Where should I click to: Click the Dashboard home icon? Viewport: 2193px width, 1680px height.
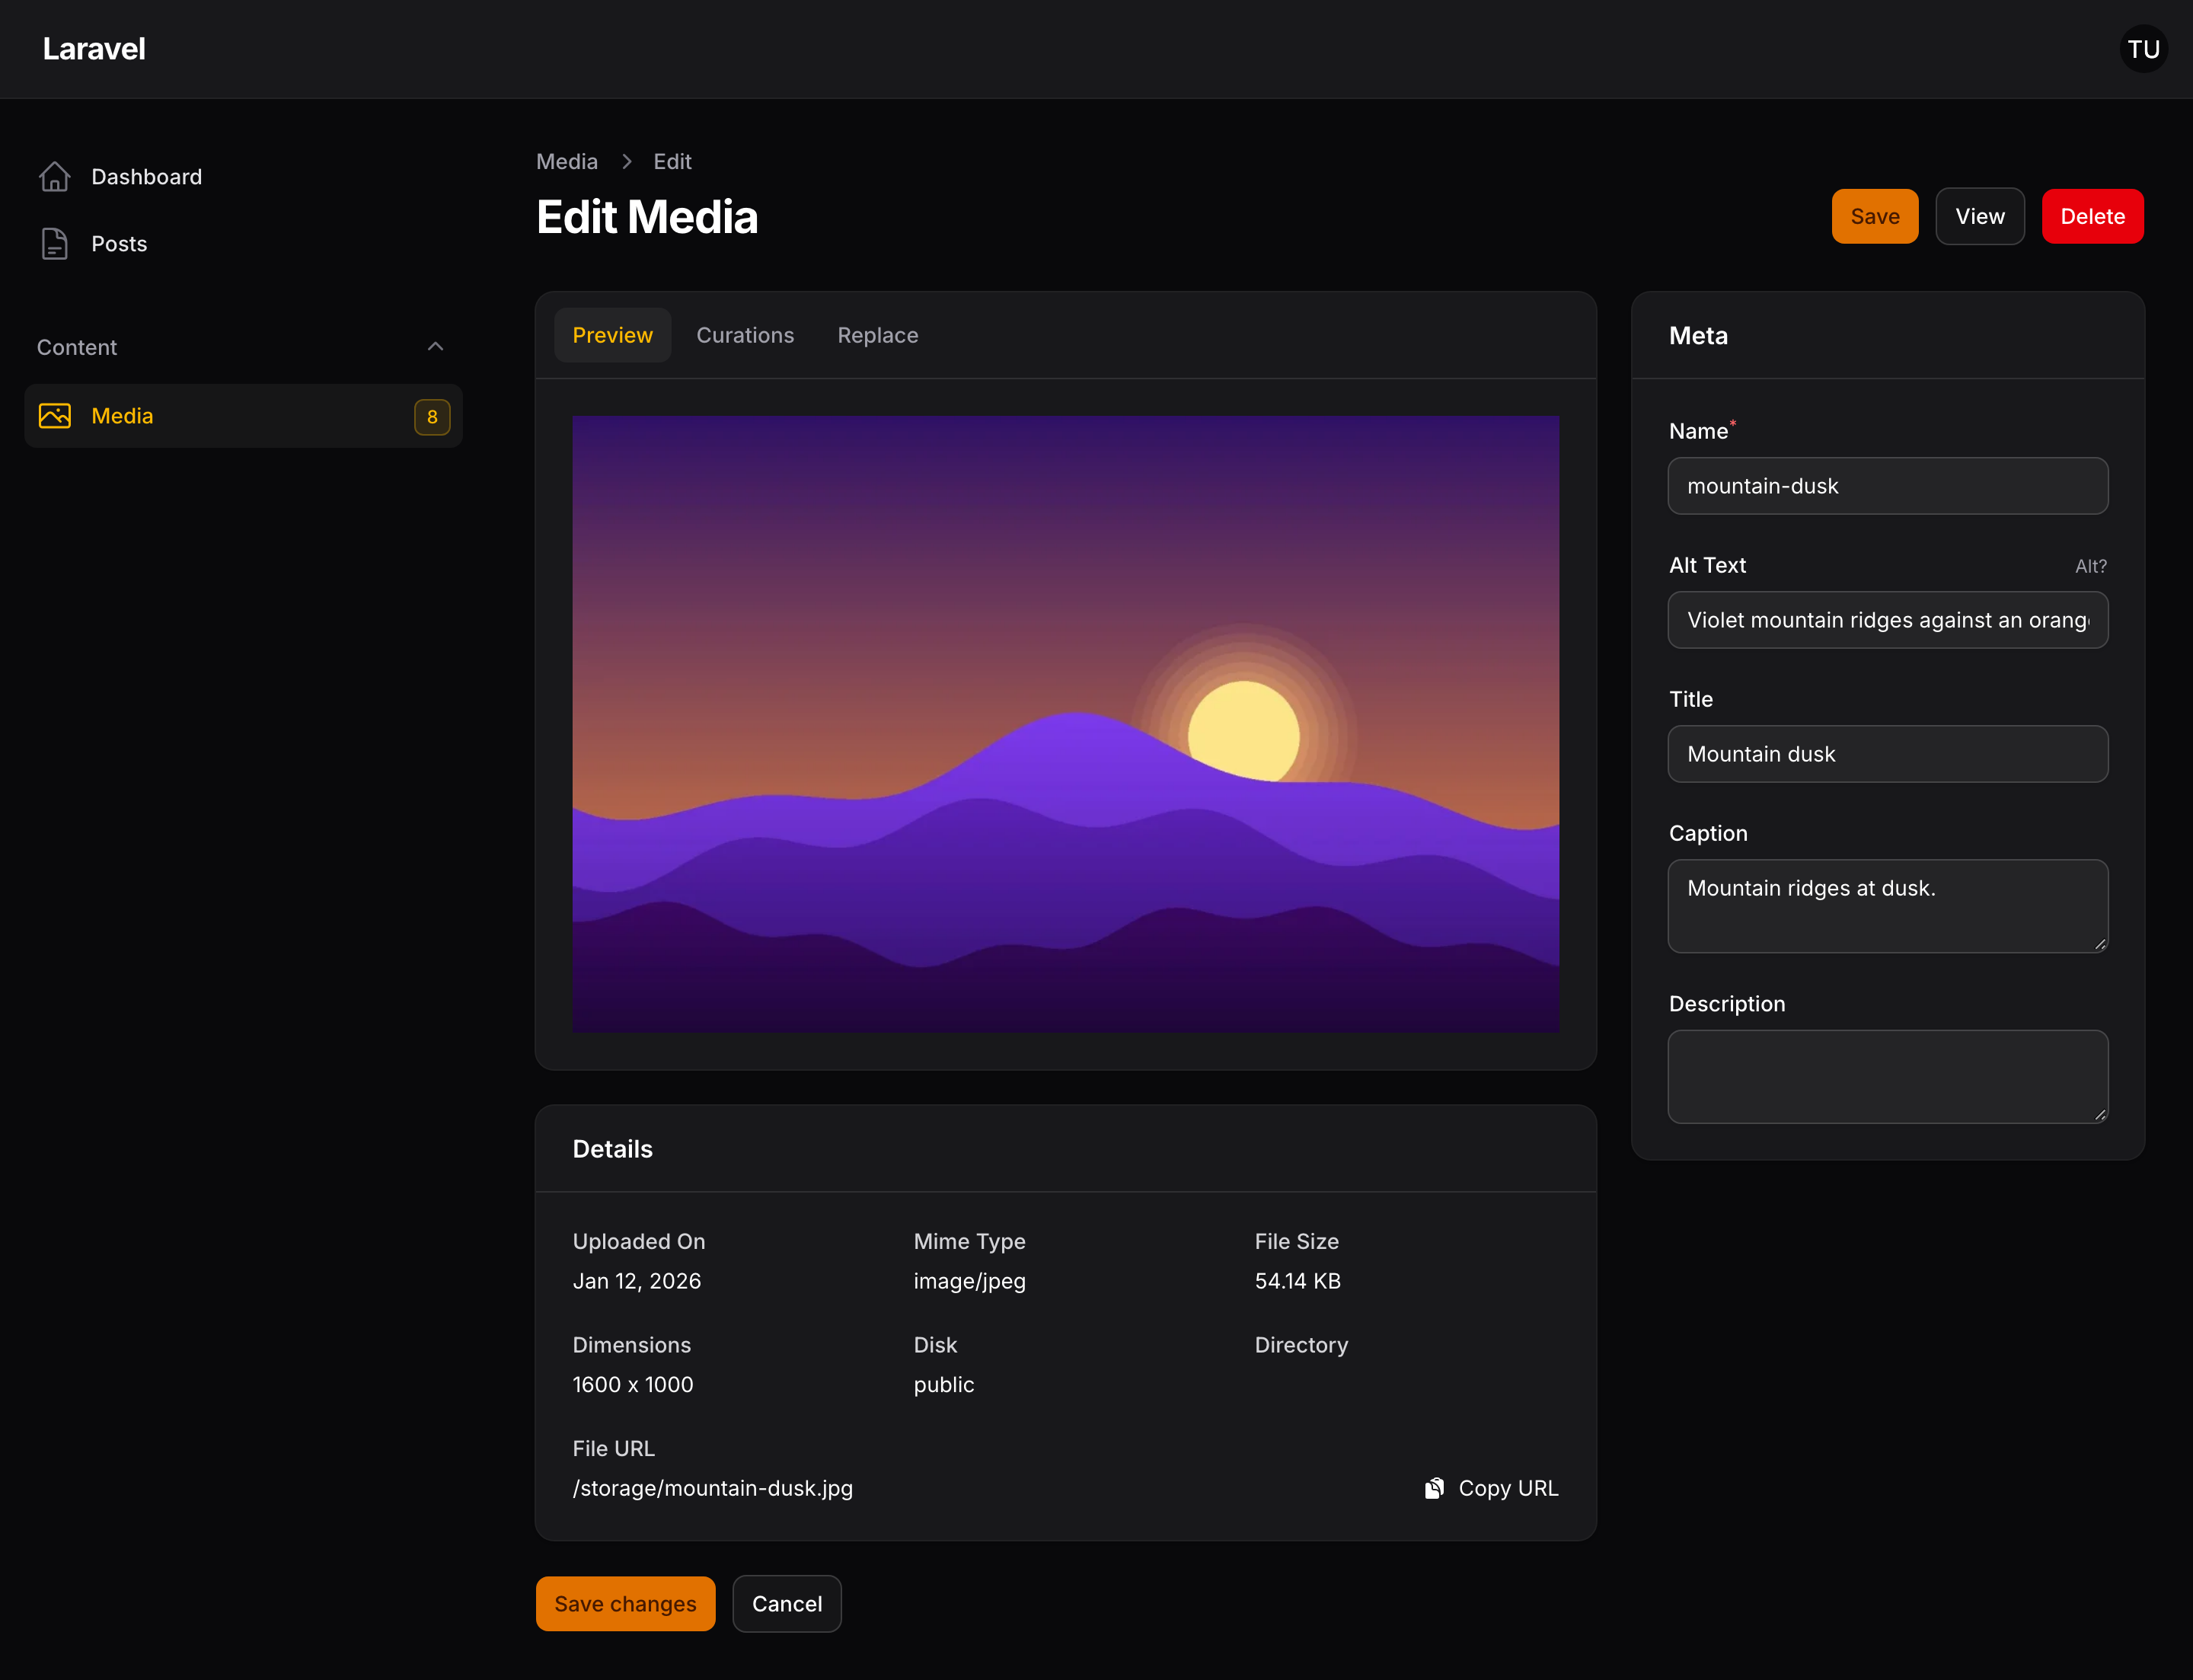(x=55, y=177)
